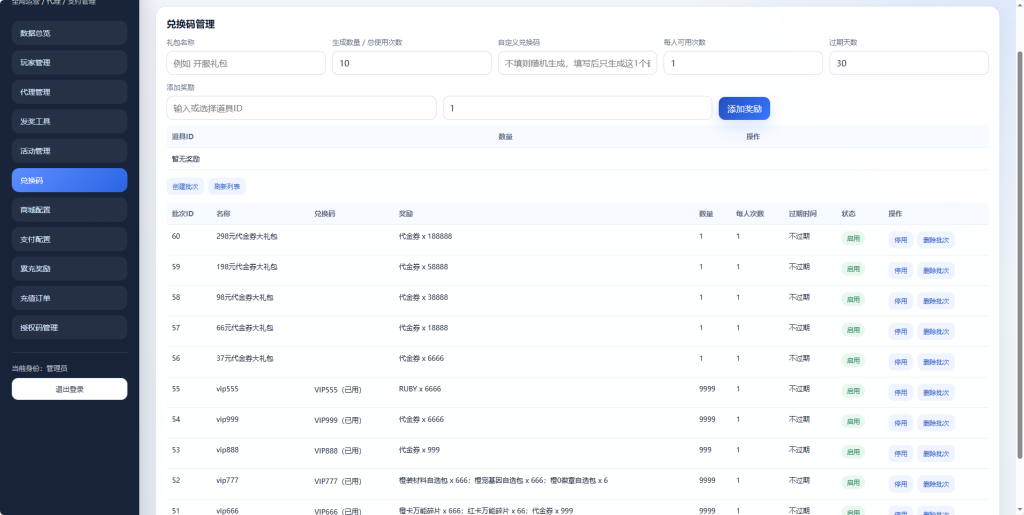The width and height of the screenshot is (1024, 515).
Task: Open 授权码管理 in the sidebar
Action: click(x=69, y=328)
